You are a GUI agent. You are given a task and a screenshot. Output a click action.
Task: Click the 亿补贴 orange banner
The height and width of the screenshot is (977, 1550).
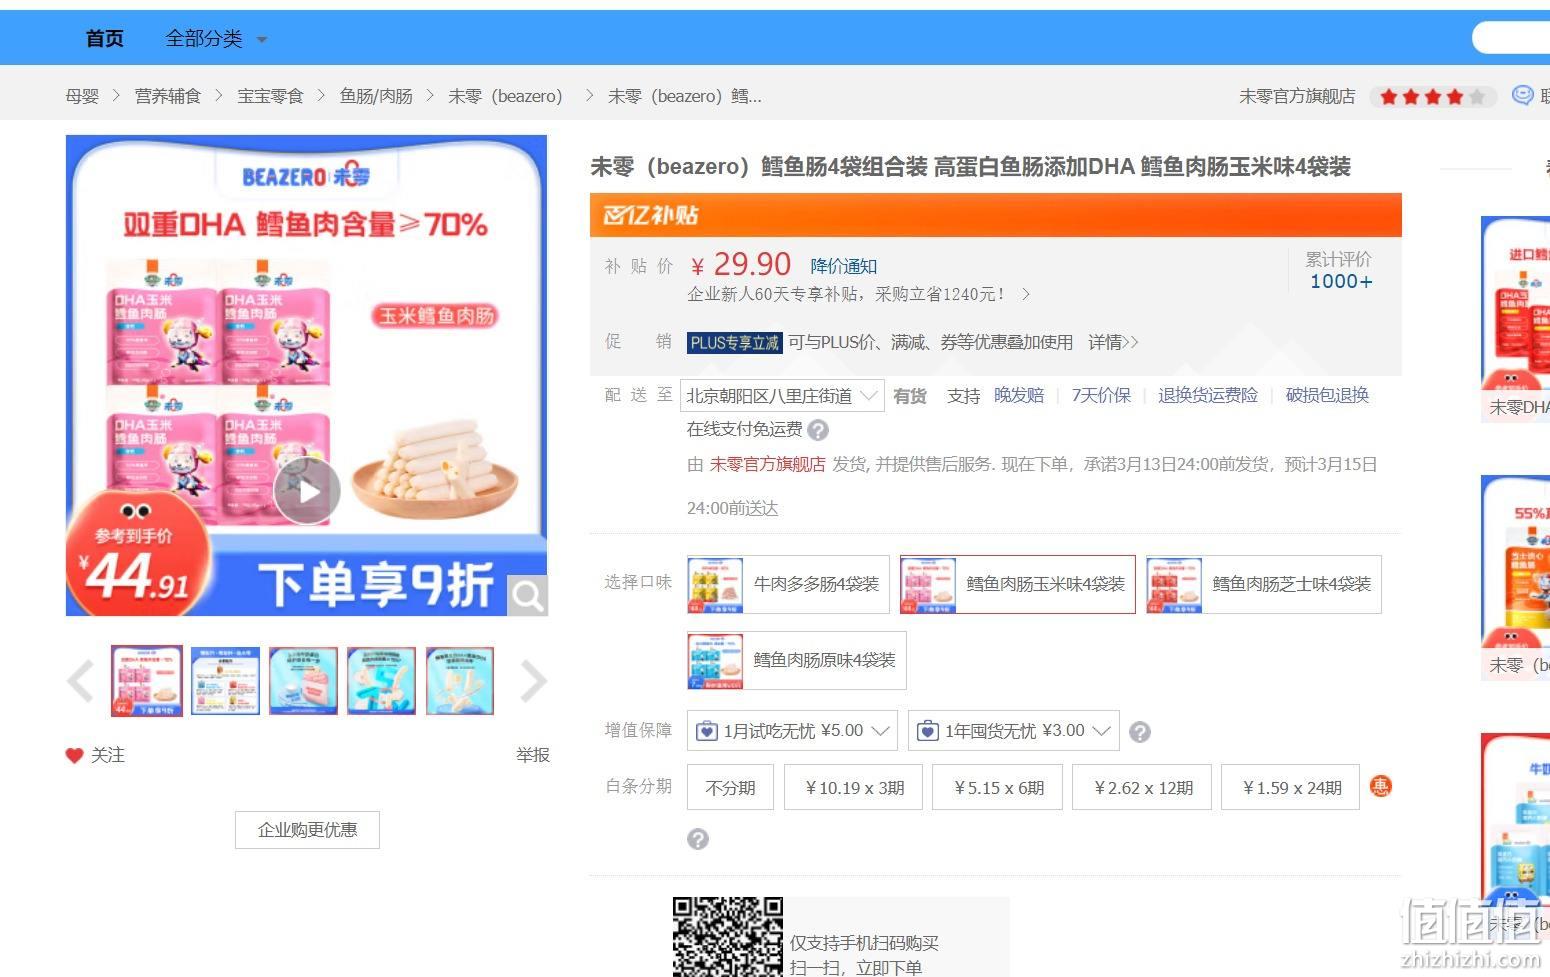[995, 215]
